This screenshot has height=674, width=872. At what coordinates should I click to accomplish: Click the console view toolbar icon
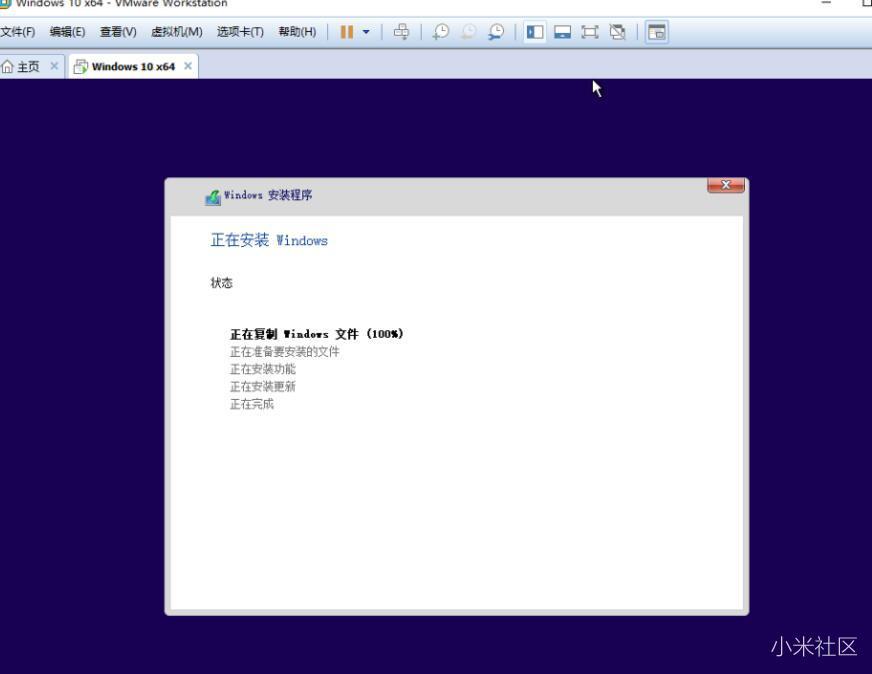click(x=657, y=32)
